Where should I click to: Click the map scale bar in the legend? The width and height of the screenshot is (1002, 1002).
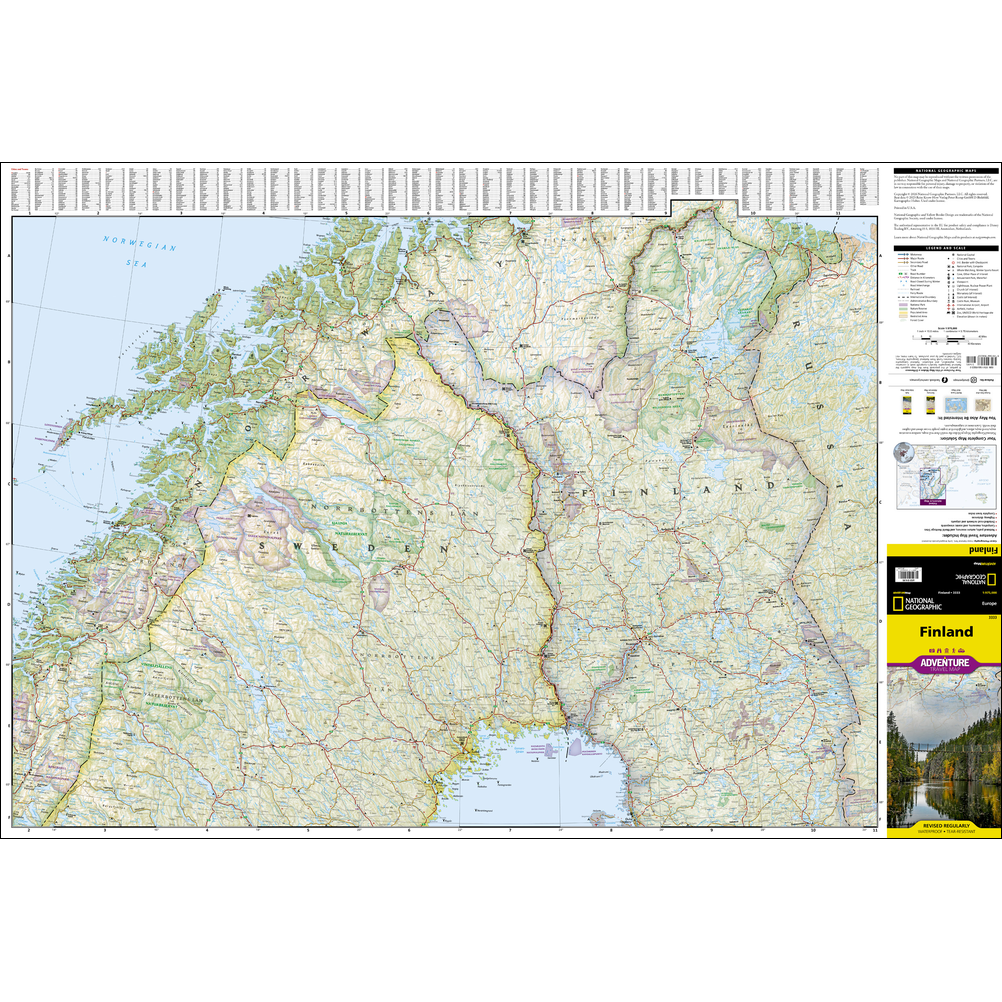(948, 340)
